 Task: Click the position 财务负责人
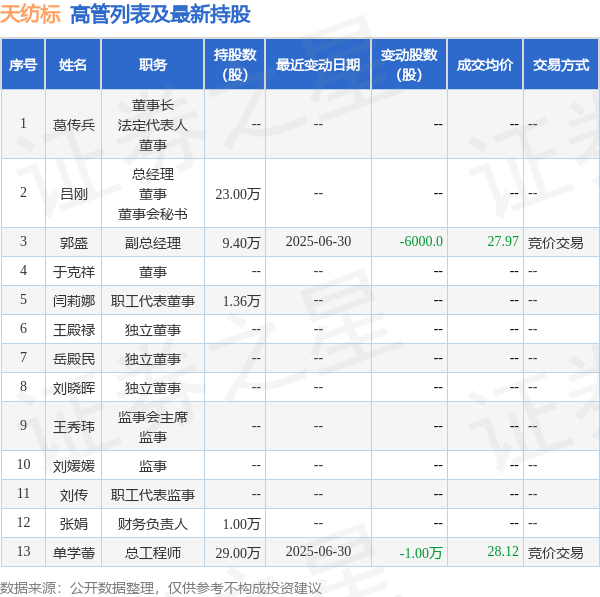point(153,524)
